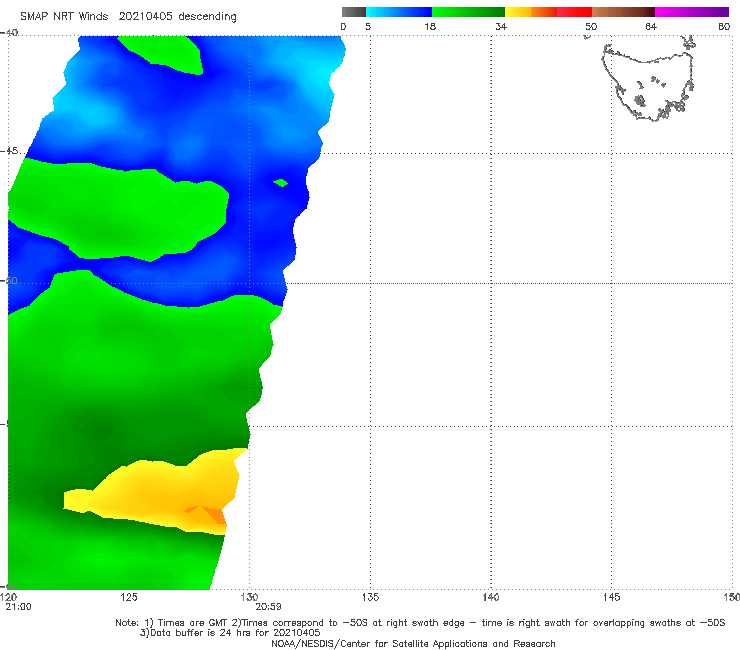The image size is (740, 650).
Task: Click the light blue segment of the color bar
Action: click(x=399, y=12)
